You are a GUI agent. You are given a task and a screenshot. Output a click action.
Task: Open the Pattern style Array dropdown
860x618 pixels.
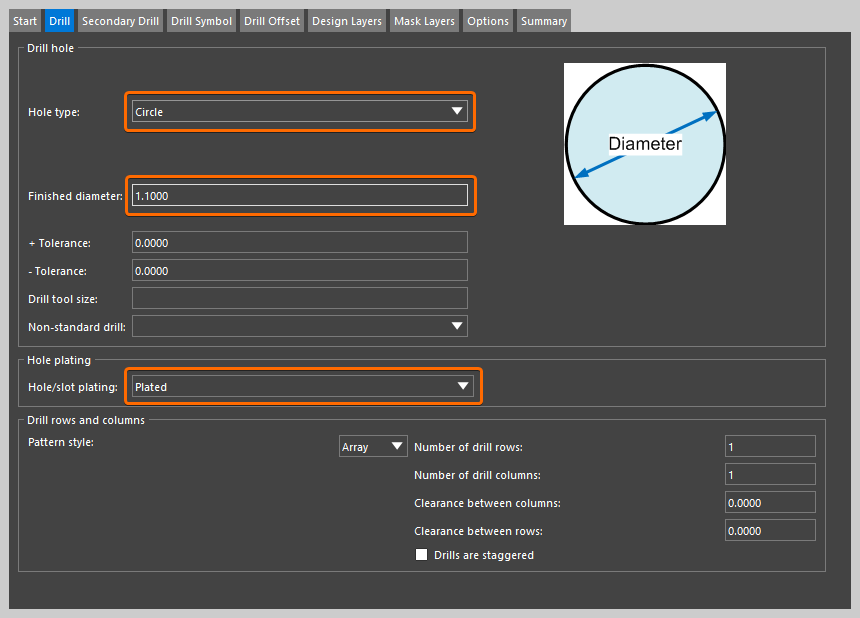[373, 447]
